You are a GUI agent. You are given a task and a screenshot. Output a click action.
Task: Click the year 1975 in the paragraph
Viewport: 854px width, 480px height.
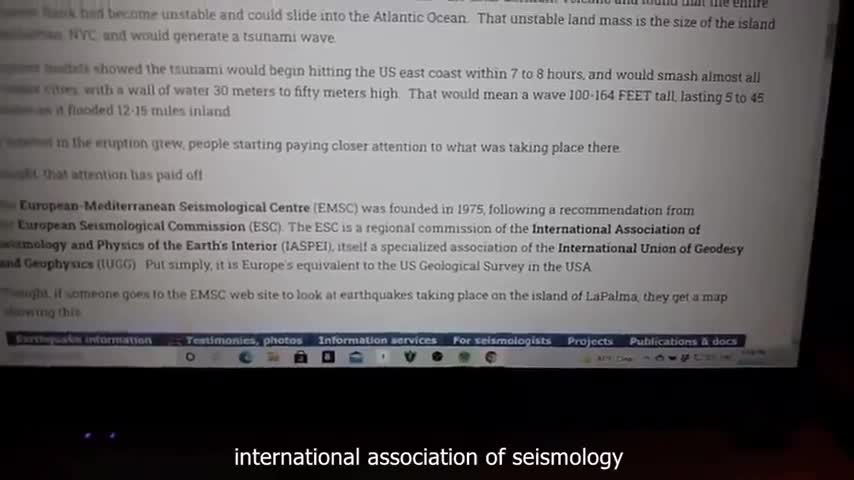click(471, 210)
